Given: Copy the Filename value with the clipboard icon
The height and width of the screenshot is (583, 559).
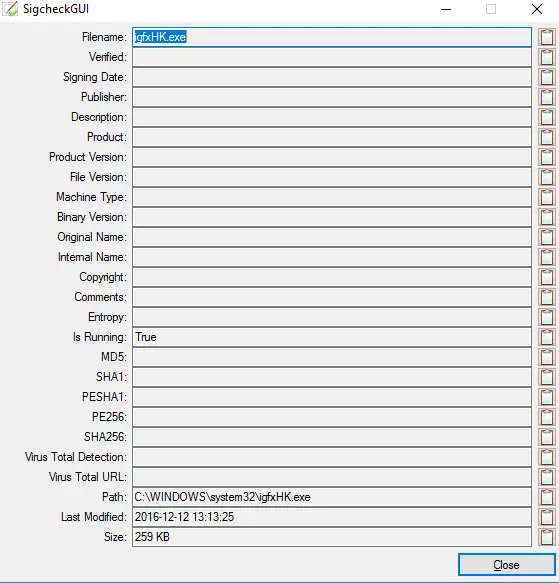Looking at the screenshot, I should point(546,37).
